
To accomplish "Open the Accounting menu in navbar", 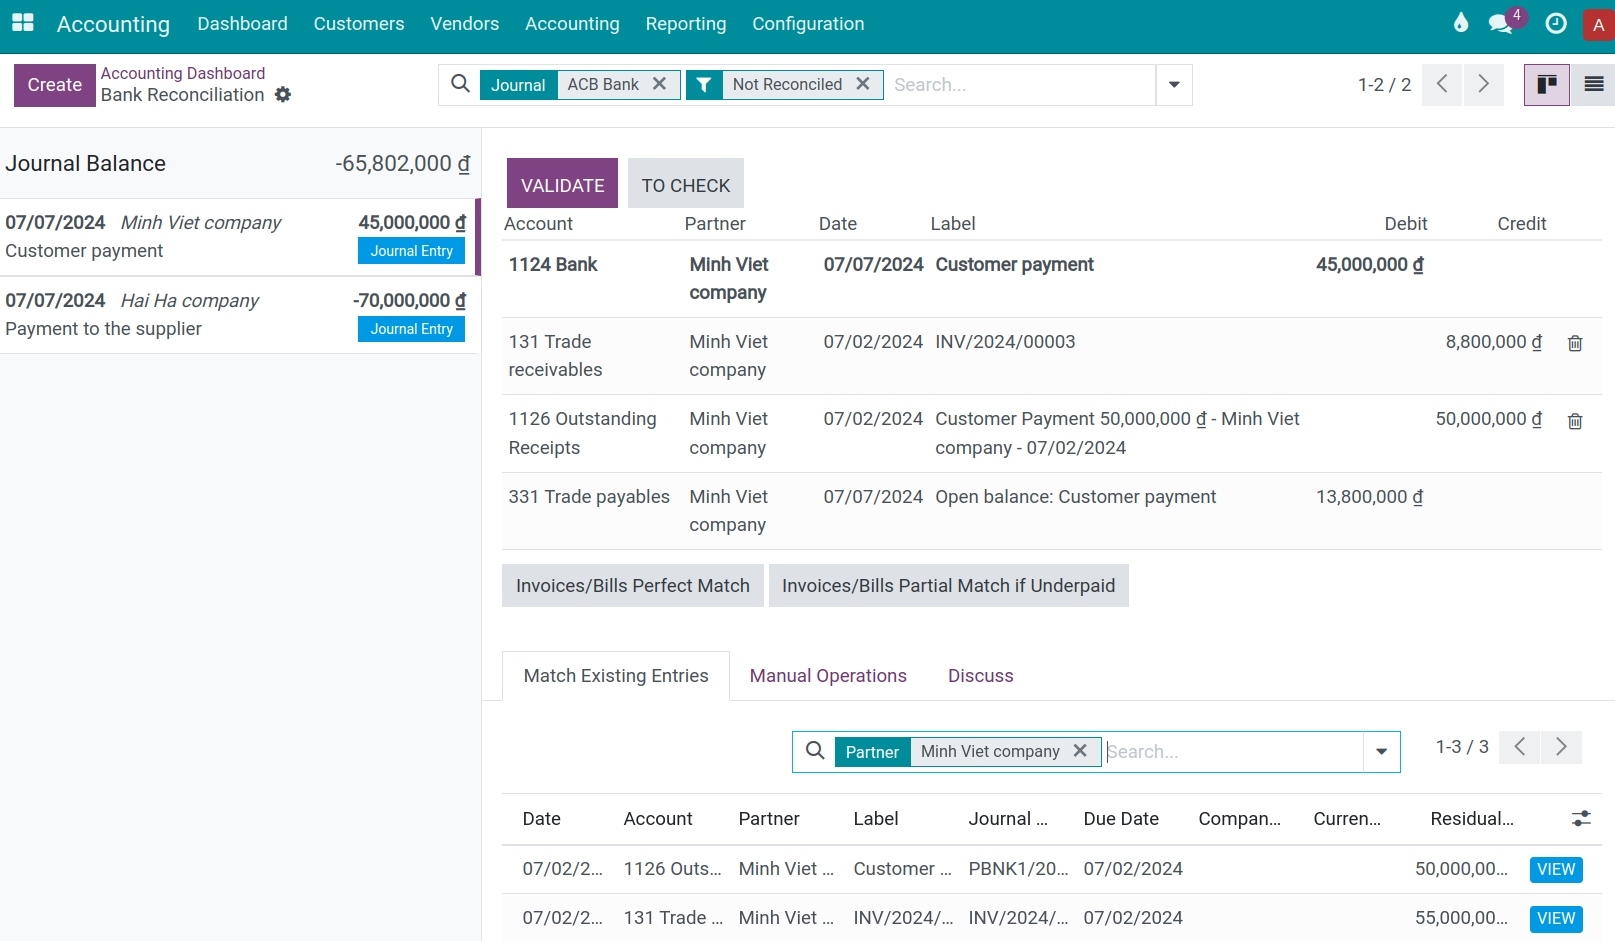I will click(x=572, y=24).
